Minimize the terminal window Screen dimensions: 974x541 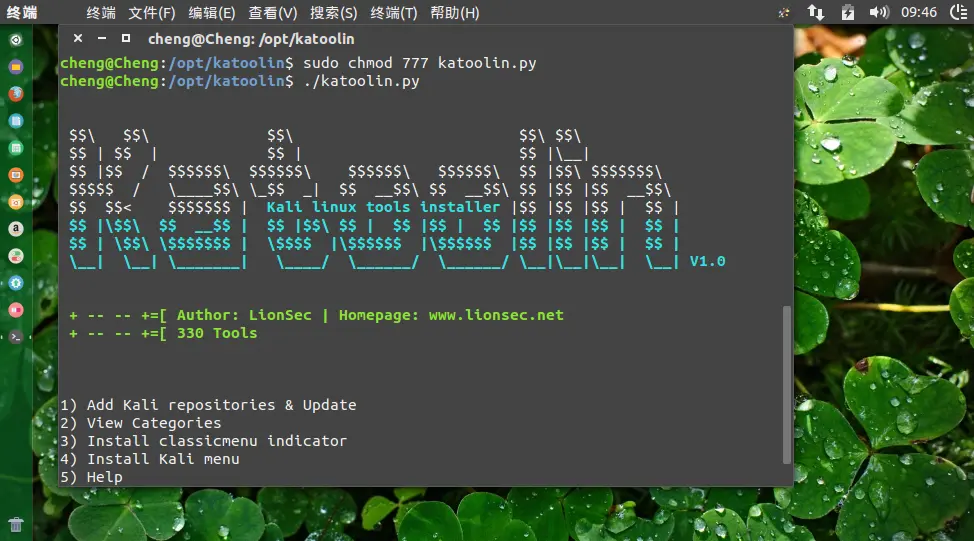[x=102, y=39]
